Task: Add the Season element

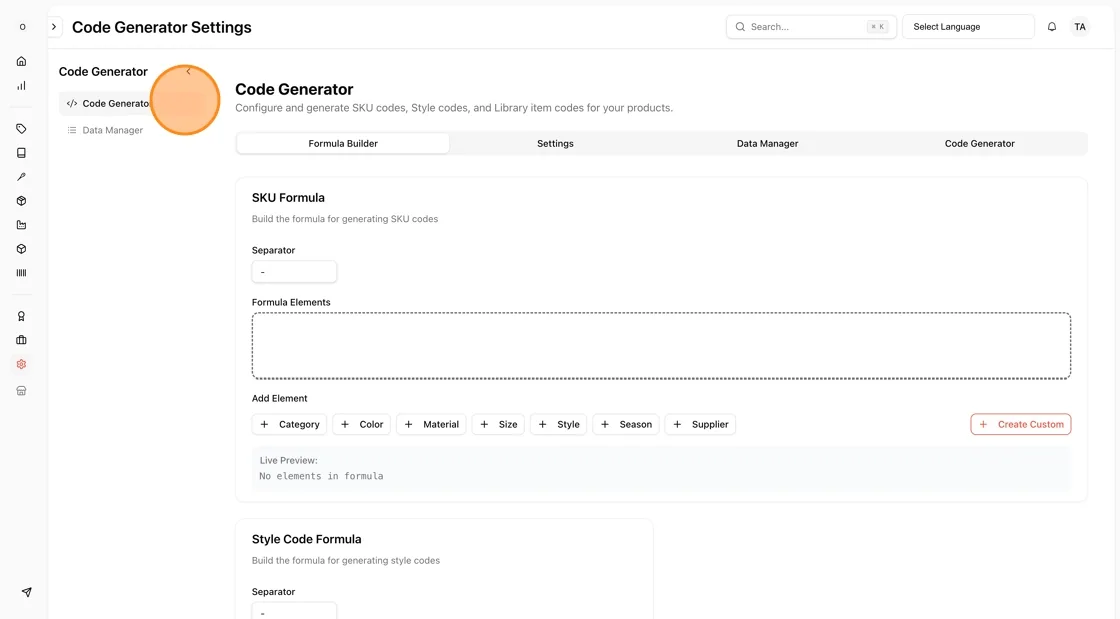Action: (x=626, y=424)
